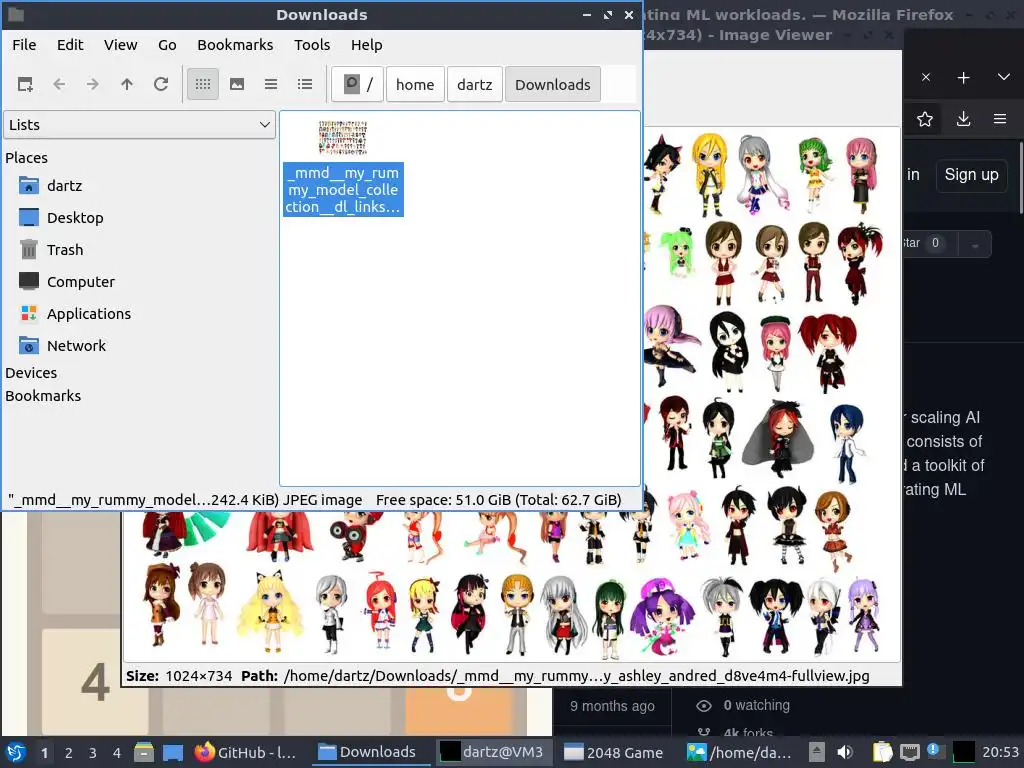Screen dimensions: 1024x768
Task: Click Size 1024×734 in Image Viewer
Action: tap(179, 676)
